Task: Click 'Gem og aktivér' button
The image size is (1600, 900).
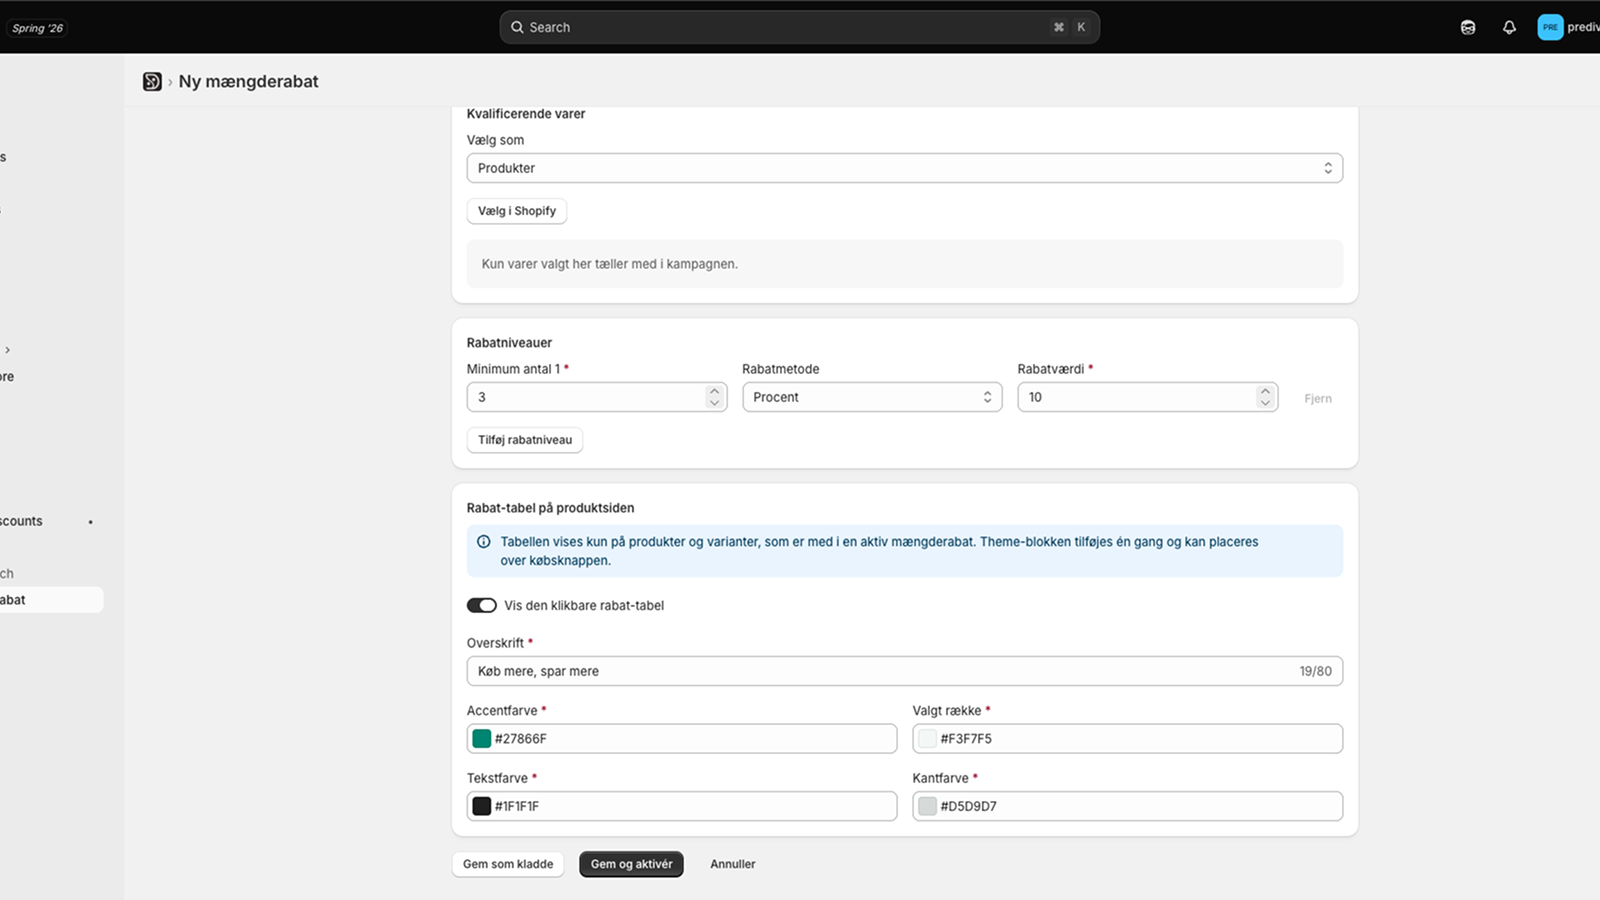Action: (631, 864)
